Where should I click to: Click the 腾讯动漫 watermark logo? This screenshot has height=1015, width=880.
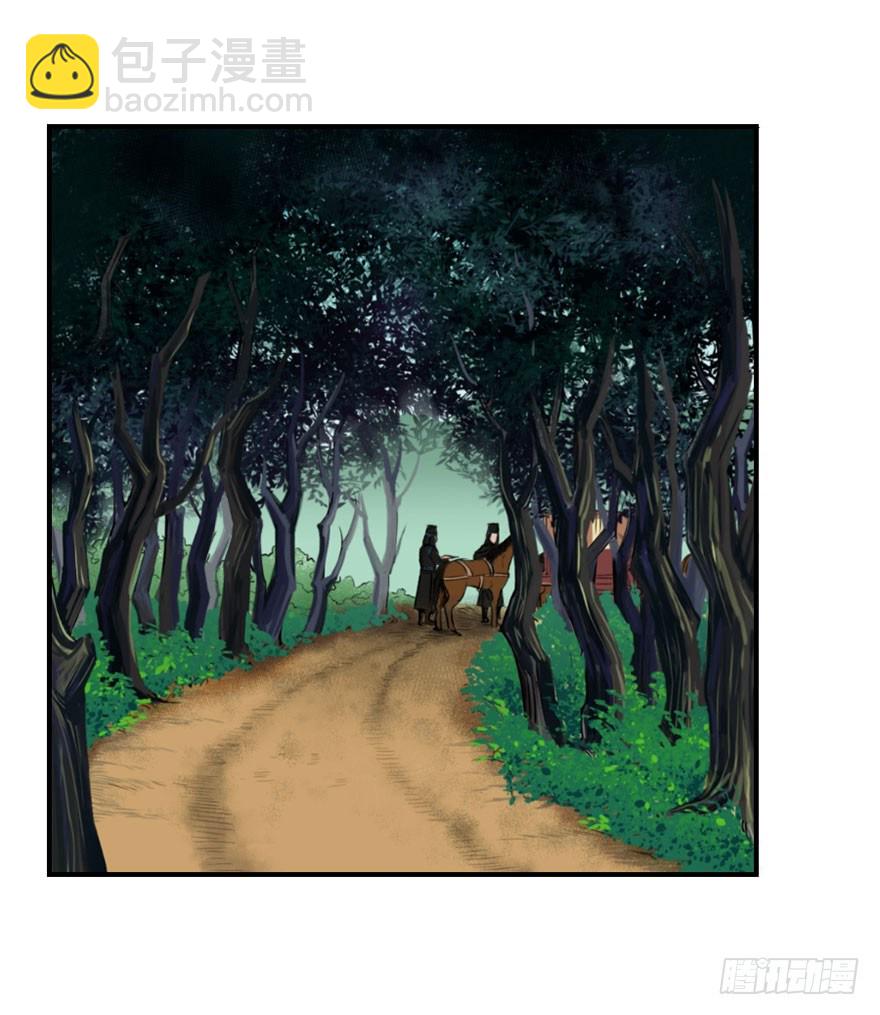point(789,976)
